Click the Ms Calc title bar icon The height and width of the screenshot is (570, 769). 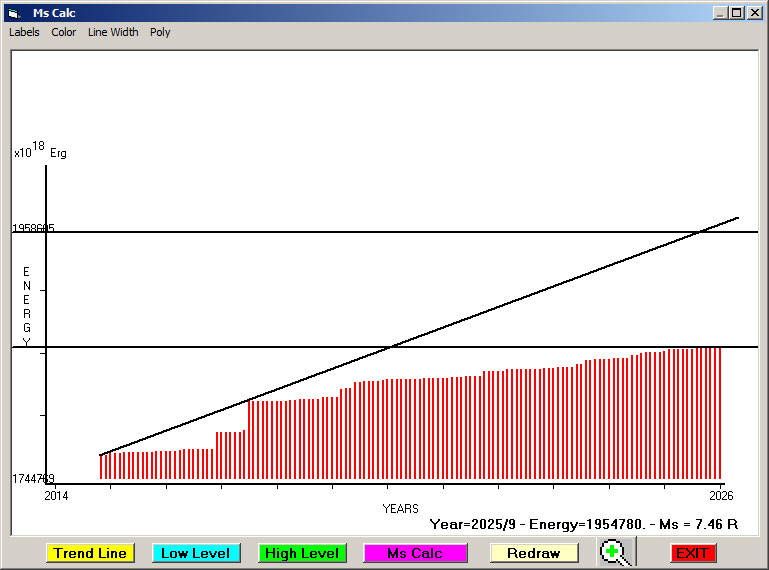tap(13, 13)
